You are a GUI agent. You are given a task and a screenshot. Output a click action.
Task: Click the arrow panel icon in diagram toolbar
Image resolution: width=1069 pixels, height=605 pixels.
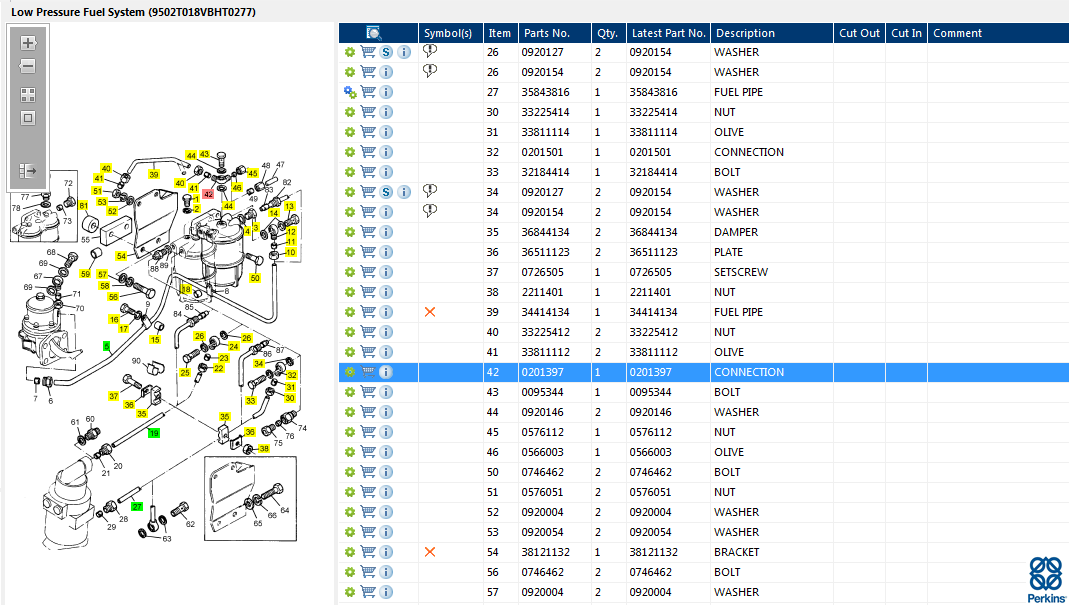(28, 171)
